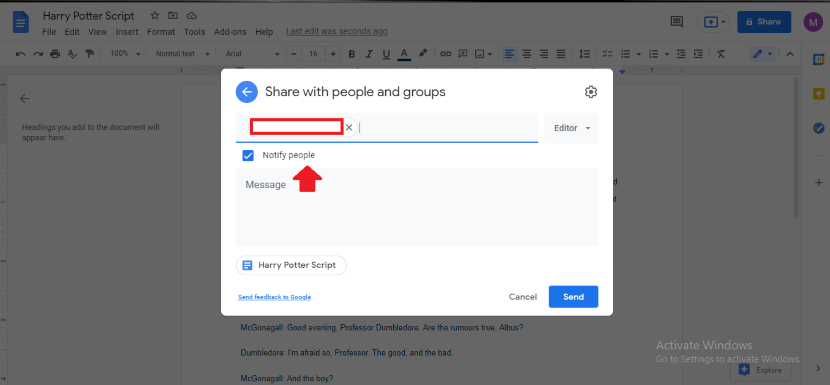The height and width of the screenshot is (385, 830).
Task: View cloud save document status icon
Action: click(x=192, y=15)
